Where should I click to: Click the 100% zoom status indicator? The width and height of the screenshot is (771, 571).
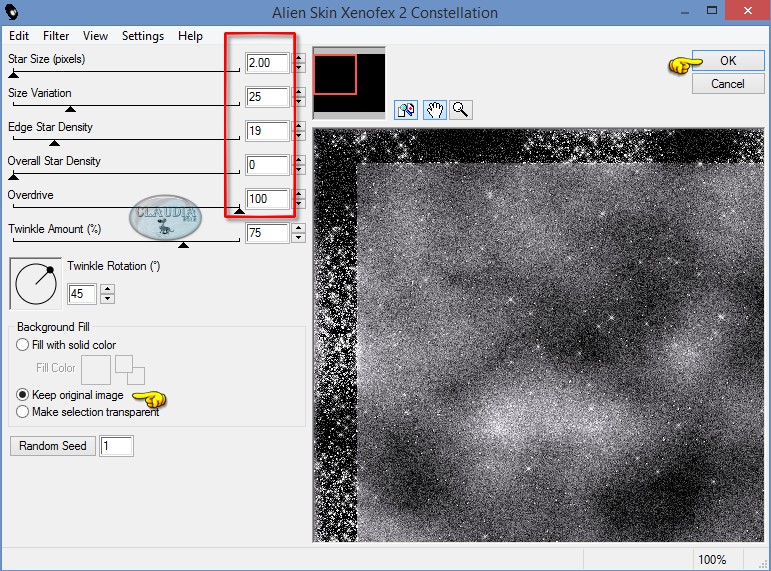pos(712,560)
